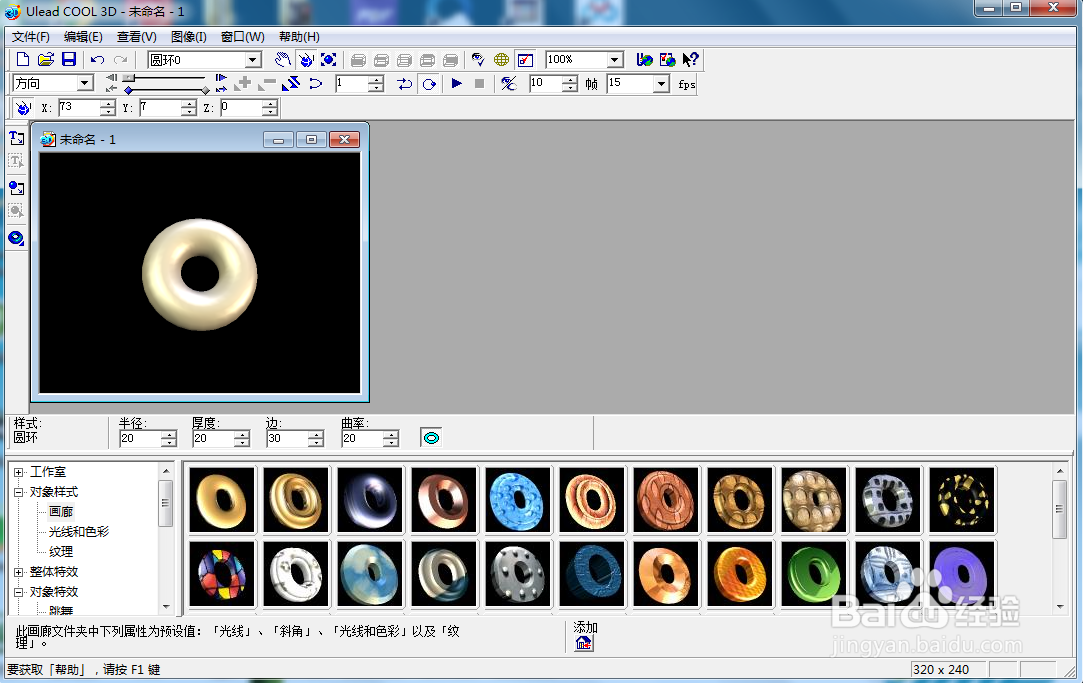The image size is (1083, 683).
Task: Click the end keyframe diamond marker
Action: tap(205, 90)
